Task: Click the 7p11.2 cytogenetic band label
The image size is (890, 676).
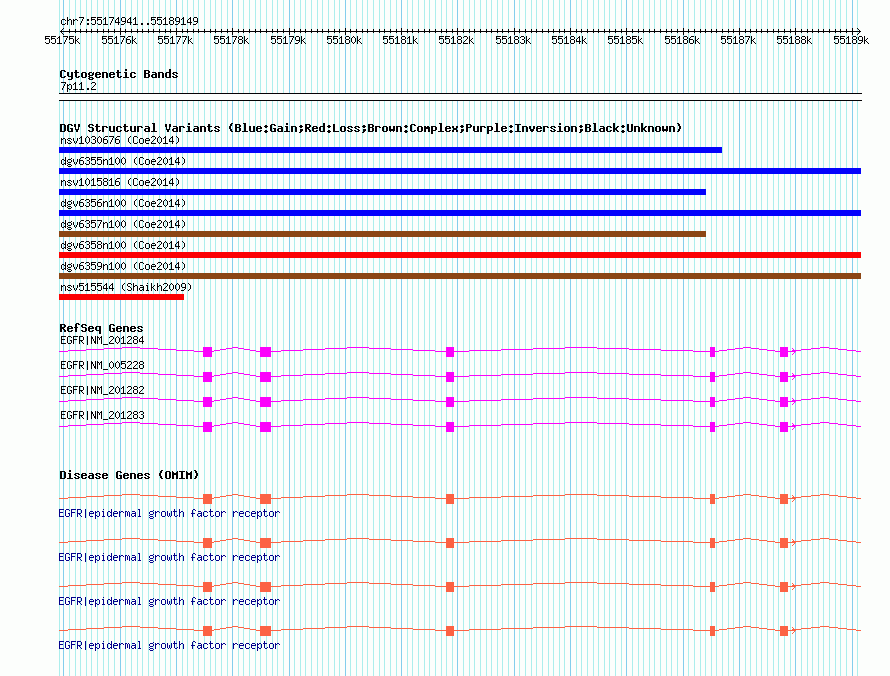Action: [78, 87]
